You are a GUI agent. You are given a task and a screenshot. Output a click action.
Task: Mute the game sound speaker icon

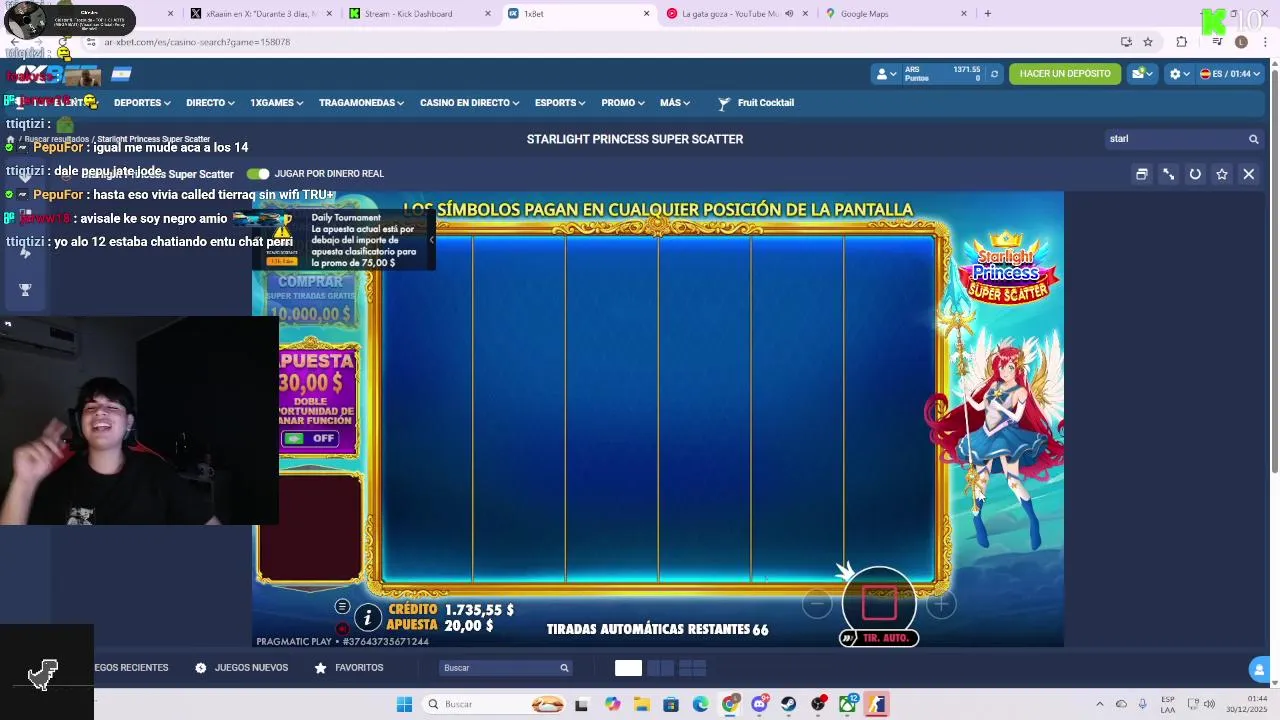pyautogui.click(x=342, y=629)
